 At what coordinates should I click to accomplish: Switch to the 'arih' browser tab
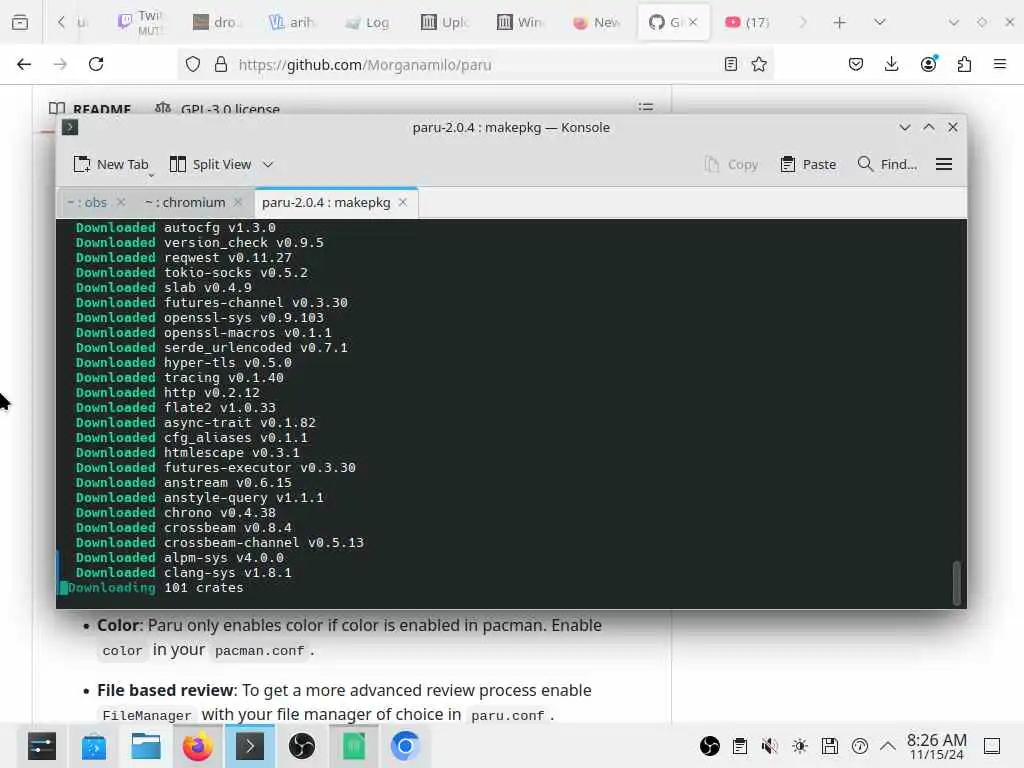pyautogui.click(x=291, y=22)
